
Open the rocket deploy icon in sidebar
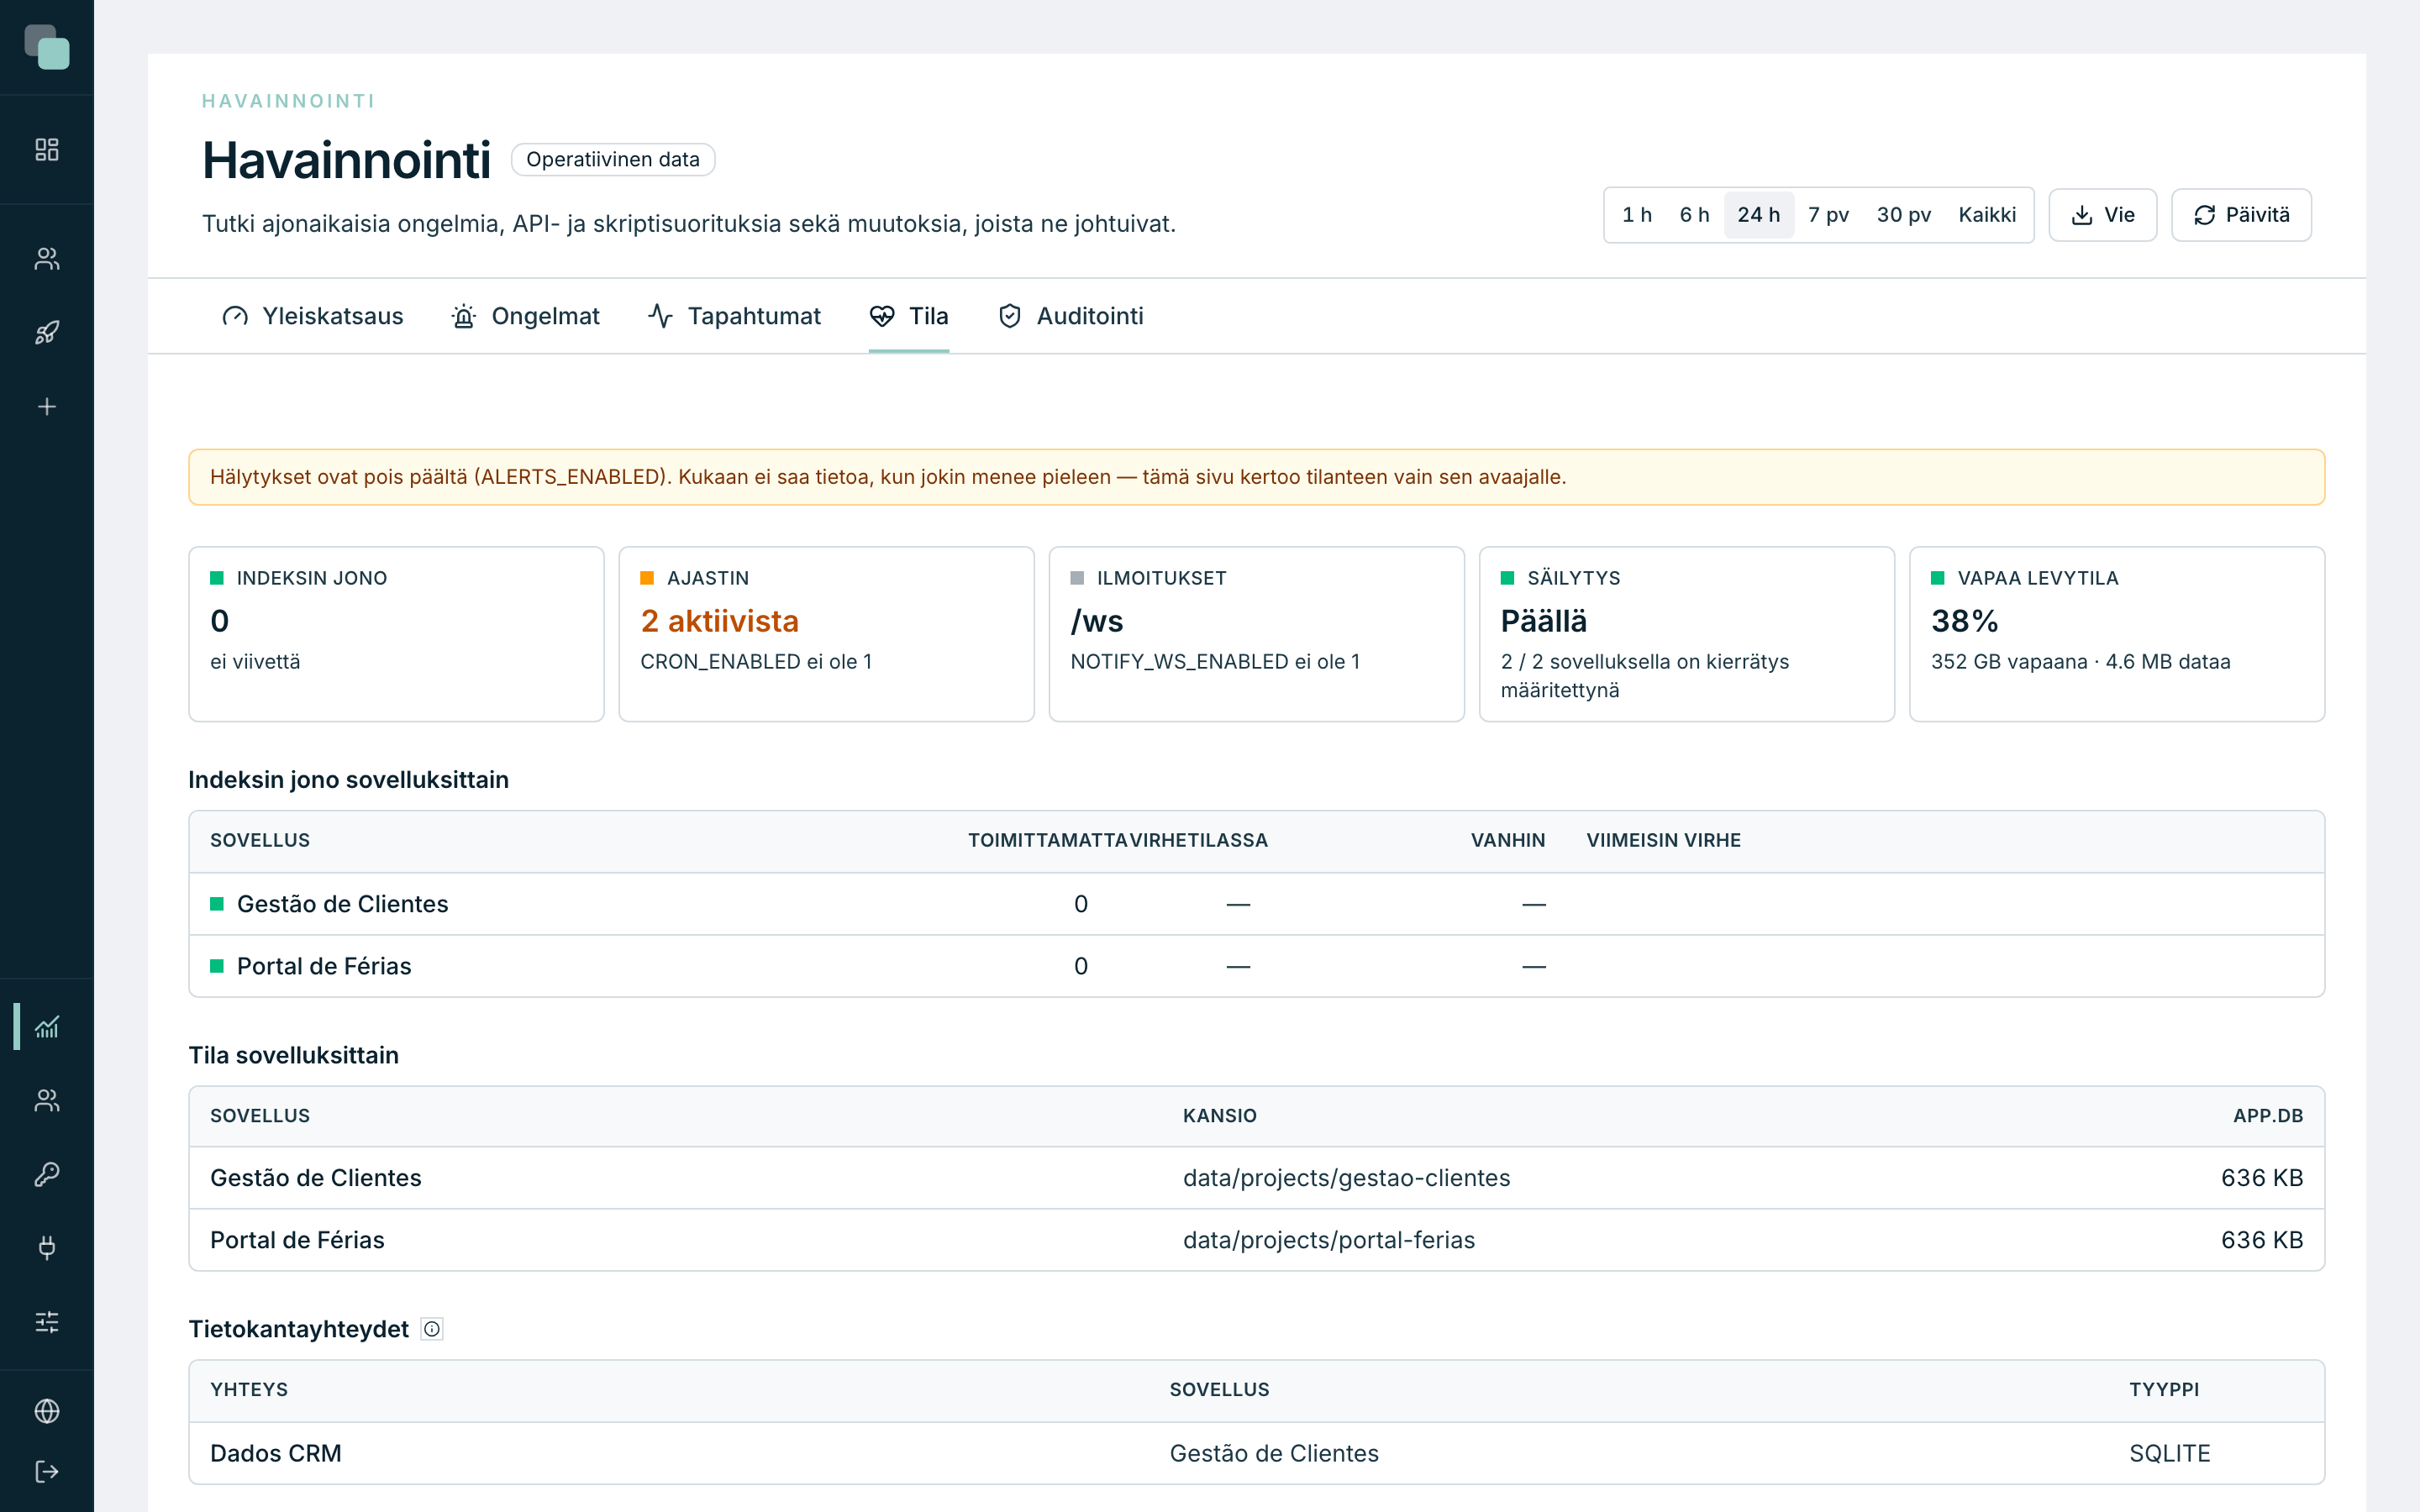pos(47,333)
